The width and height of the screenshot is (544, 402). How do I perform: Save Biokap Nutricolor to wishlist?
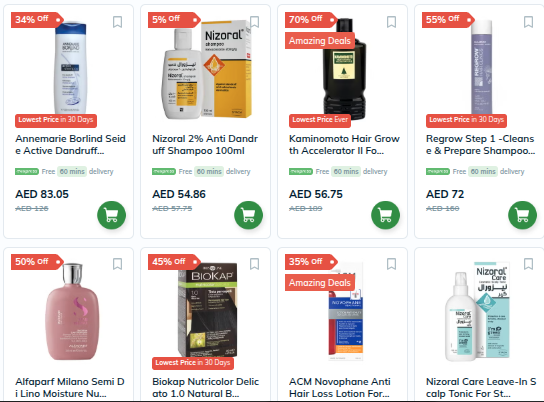254,264
